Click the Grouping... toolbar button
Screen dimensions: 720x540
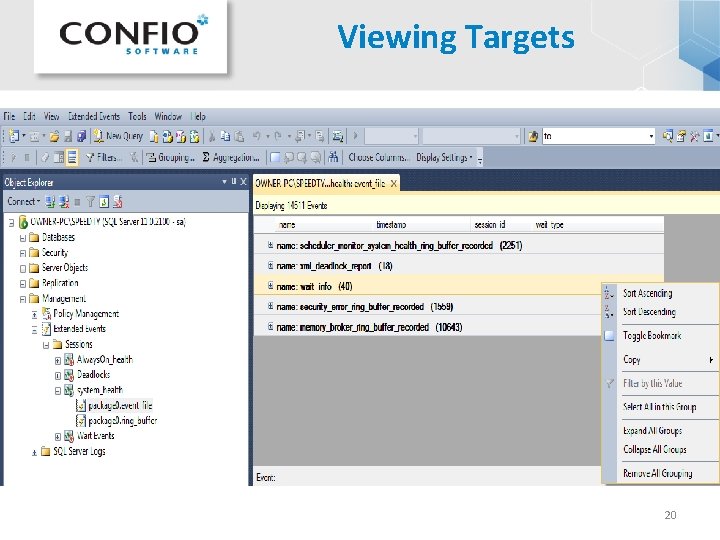[170, 158]
